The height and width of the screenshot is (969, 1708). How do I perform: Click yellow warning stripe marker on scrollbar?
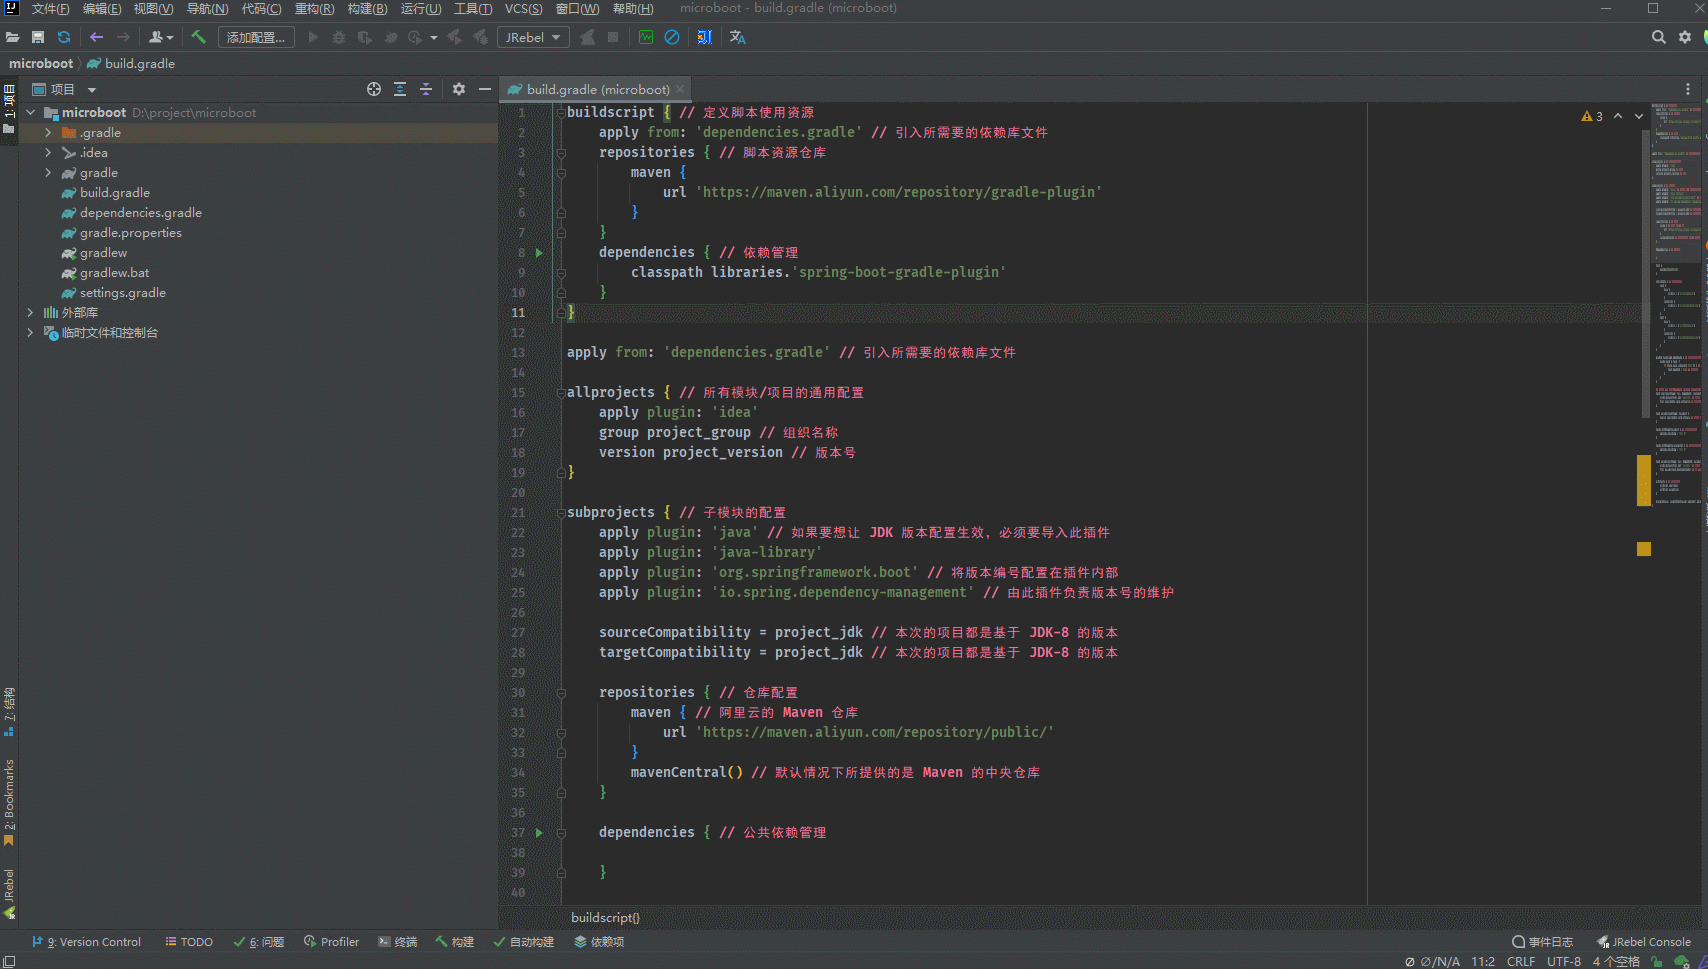(1644, 480)
